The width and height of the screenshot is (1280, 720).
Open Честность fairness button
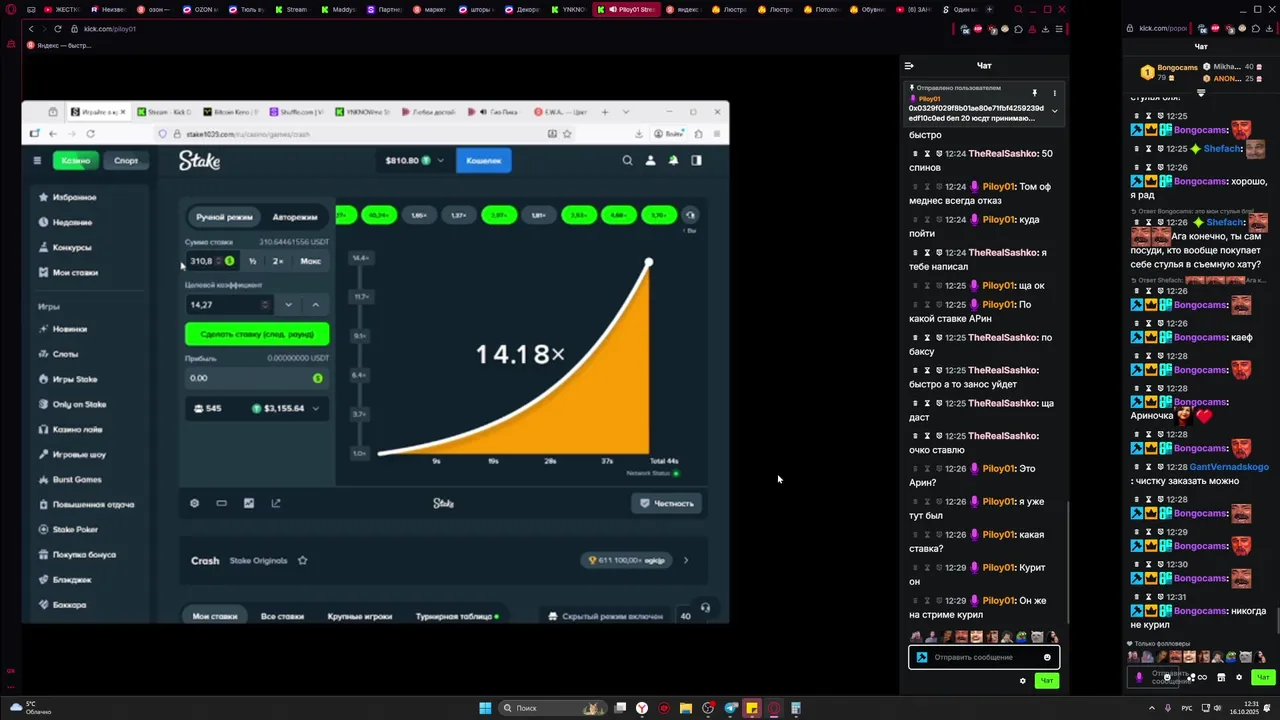[666, 503]
